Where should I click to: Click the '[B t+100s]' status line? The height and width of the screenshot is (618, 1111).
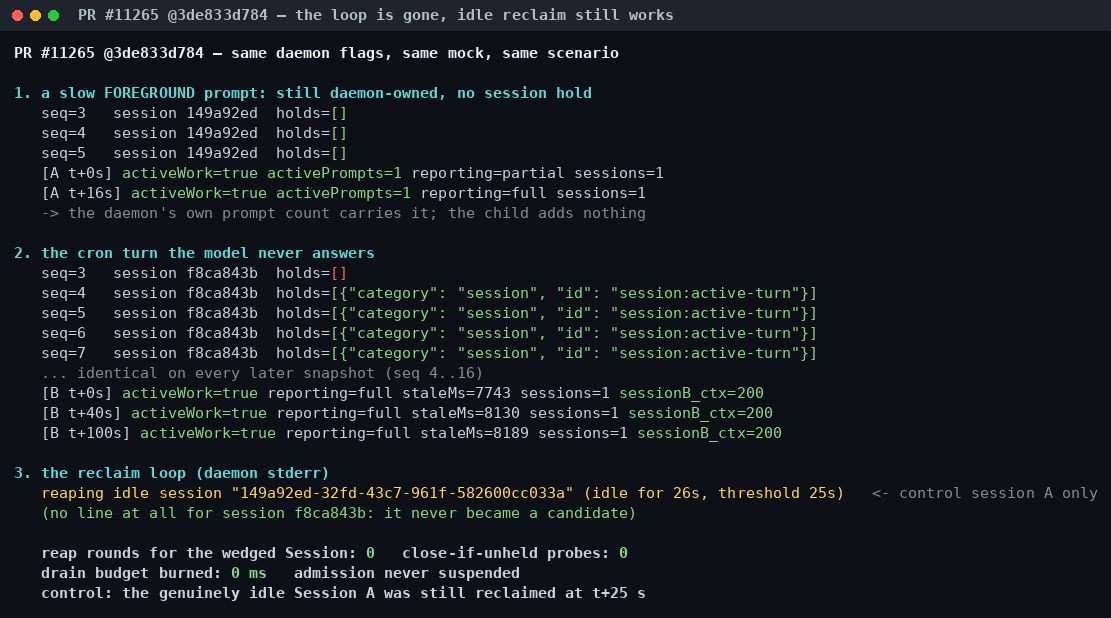[x=412, y=433]
